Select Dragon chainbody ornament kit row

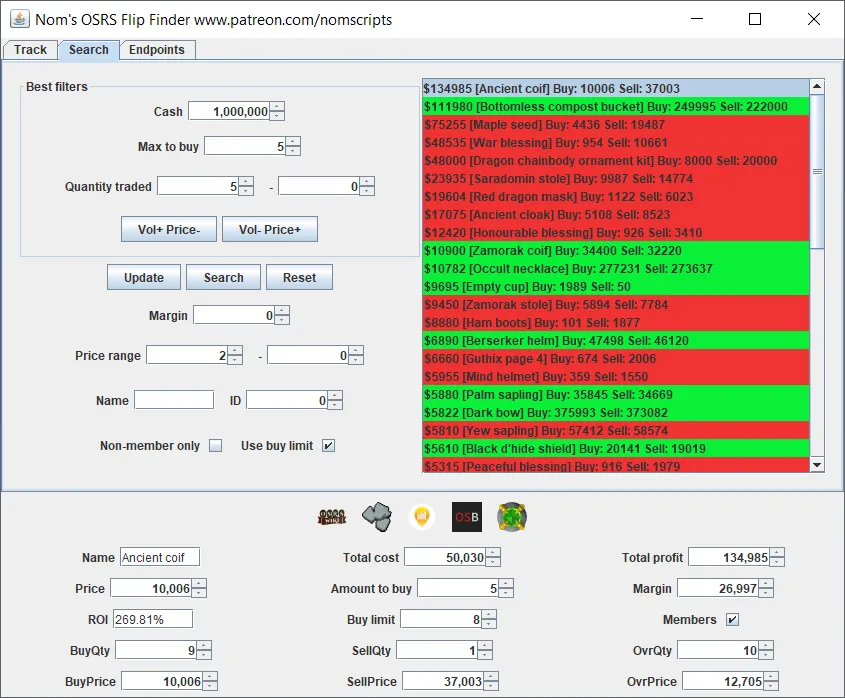coord(616,161)
